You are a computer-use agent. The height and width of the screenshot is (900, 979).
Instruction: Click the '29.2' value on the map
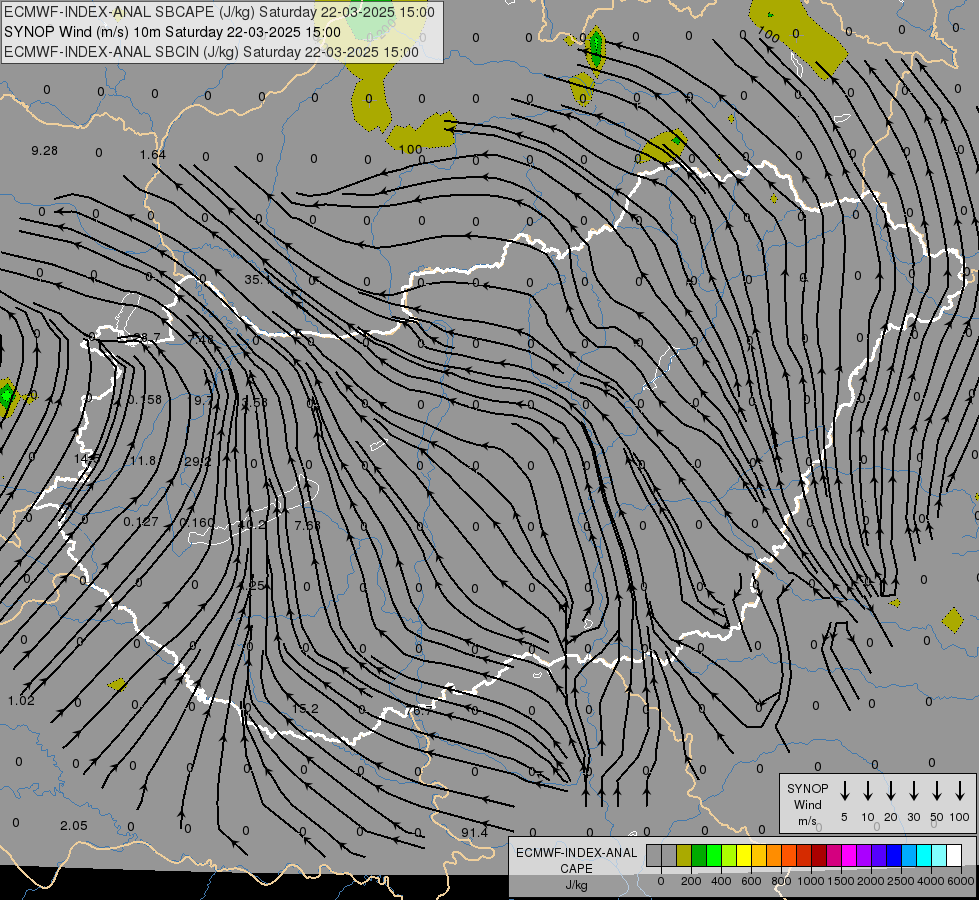click(198, 462)
